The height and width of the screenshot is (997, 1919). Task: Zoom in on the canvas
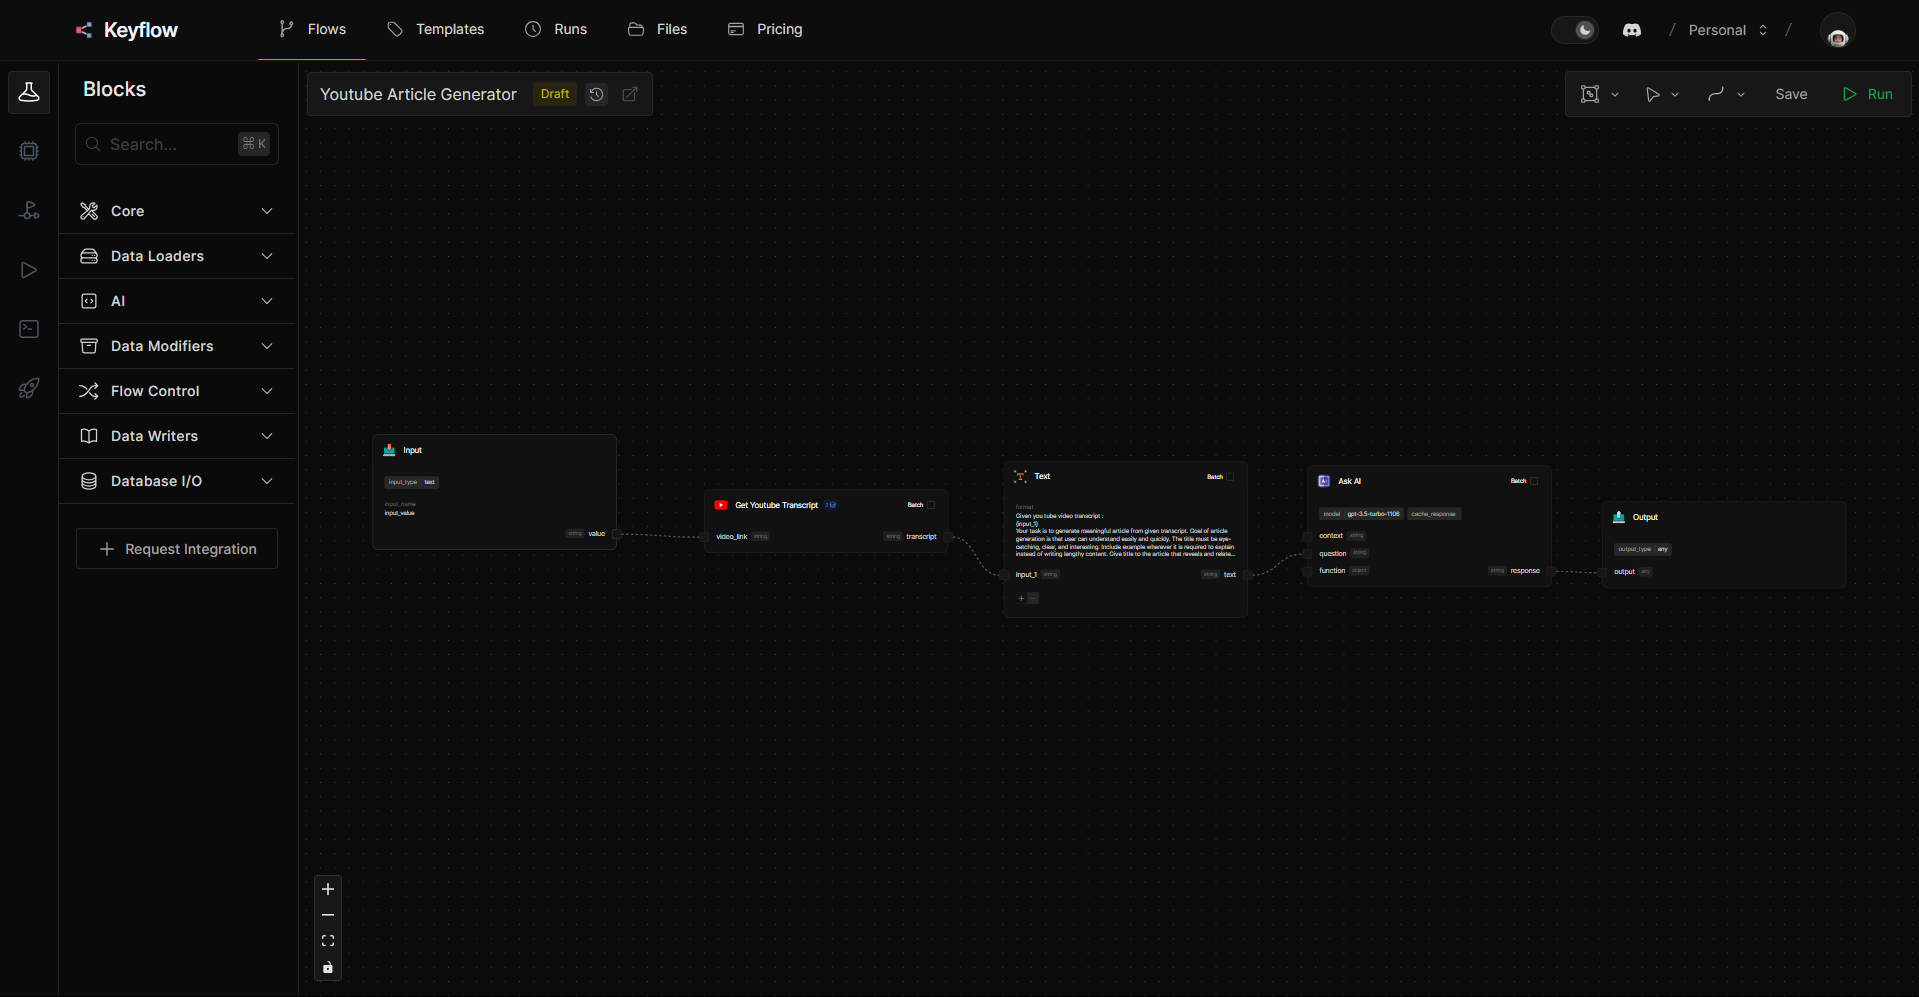(328, 889)
